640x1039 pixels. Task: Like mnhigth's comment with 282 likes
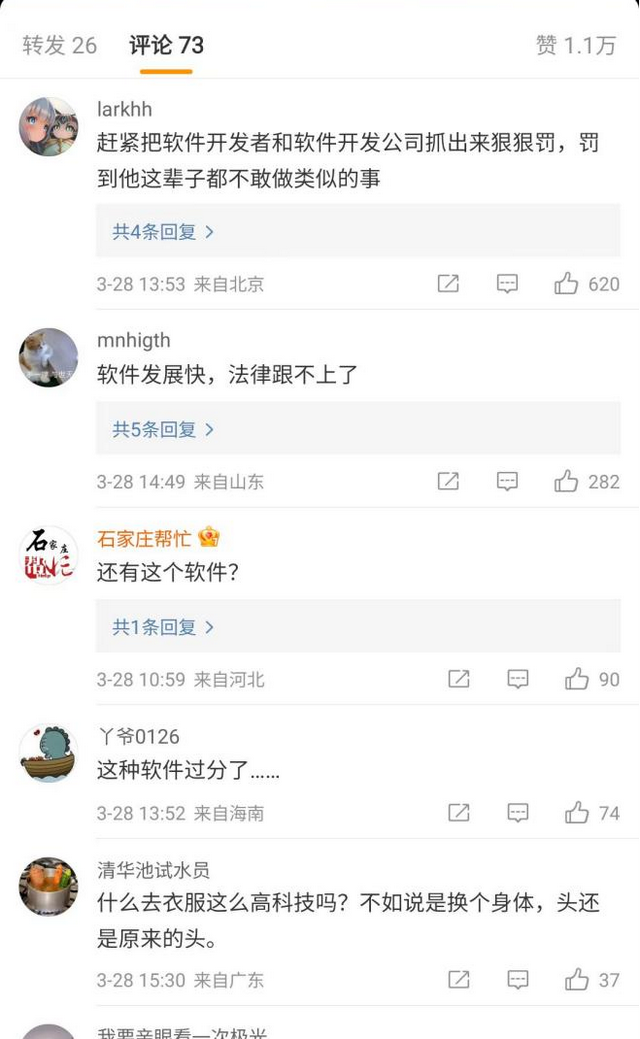point(565,481)
